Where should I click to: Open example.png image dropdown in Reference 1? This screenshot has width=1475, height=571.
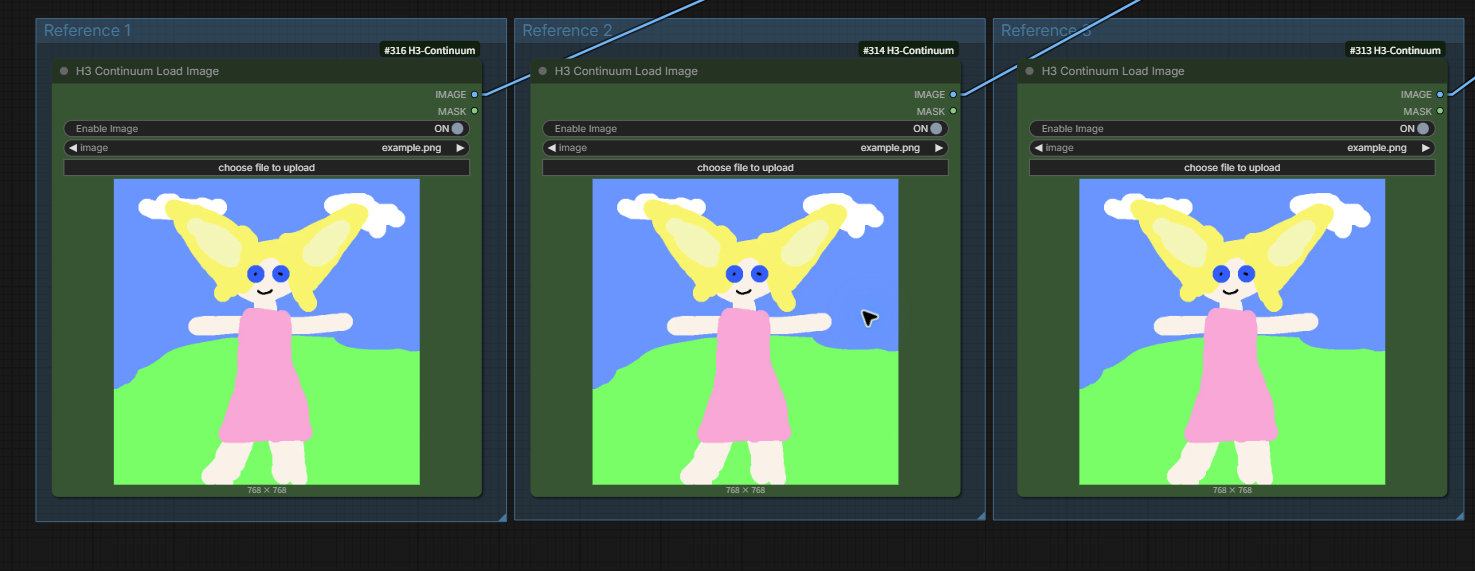pos(266,148)
